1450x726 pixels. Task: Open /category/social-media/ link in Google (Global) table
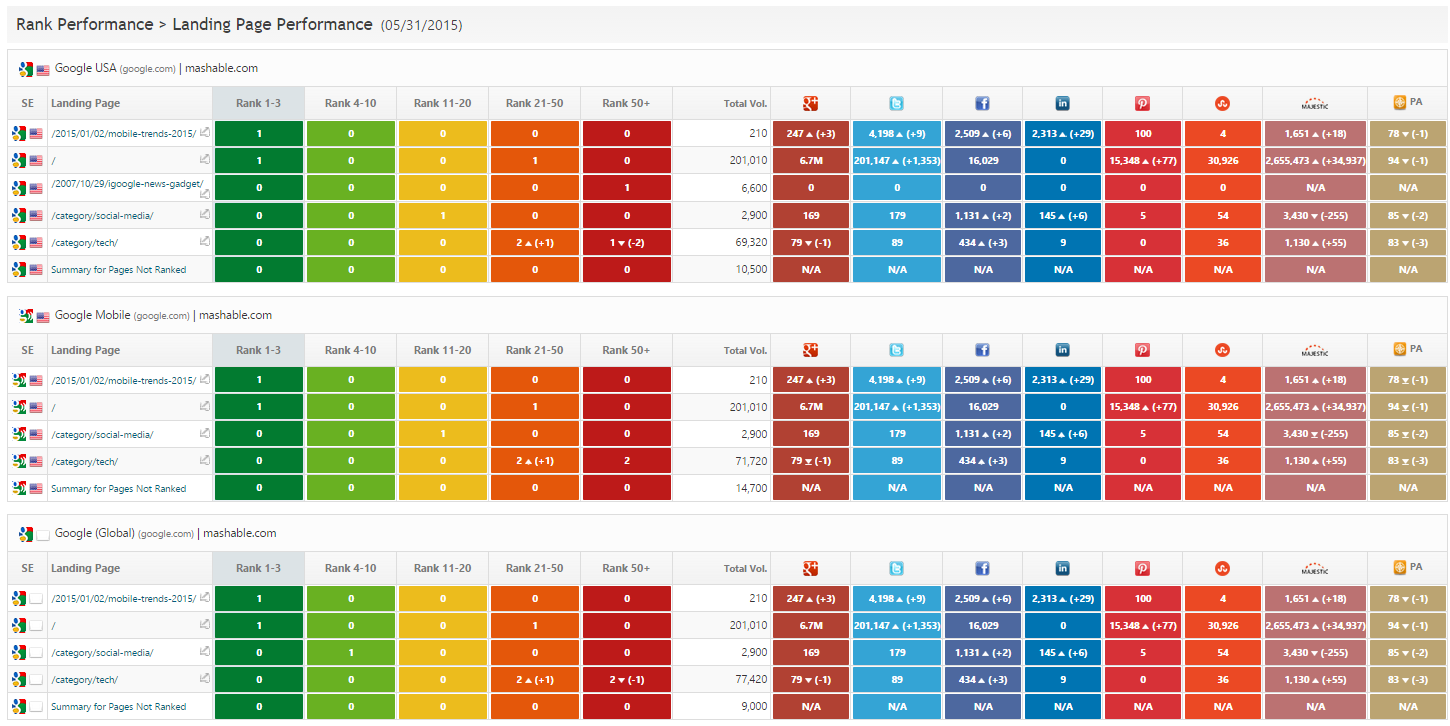pos(102,653)
